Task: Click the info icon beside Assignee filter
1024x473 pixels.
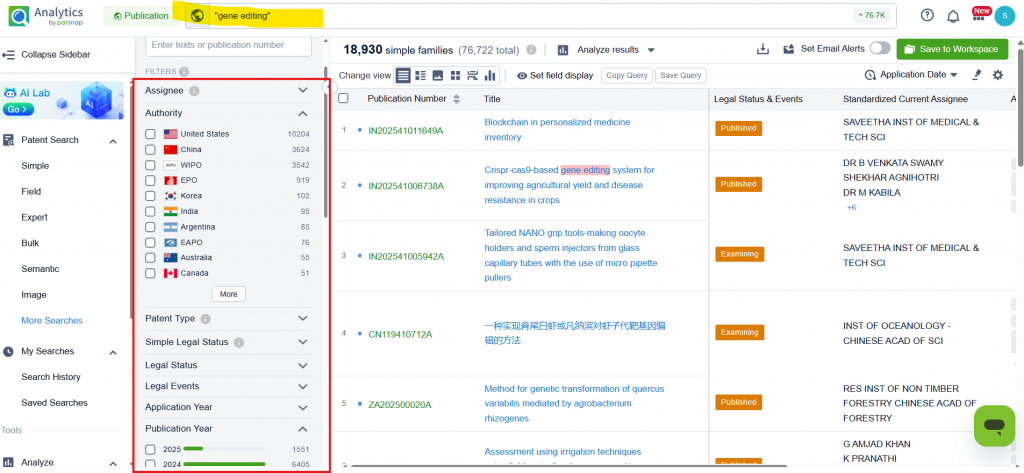Action: pyautogui.click(x=194, y=91)
